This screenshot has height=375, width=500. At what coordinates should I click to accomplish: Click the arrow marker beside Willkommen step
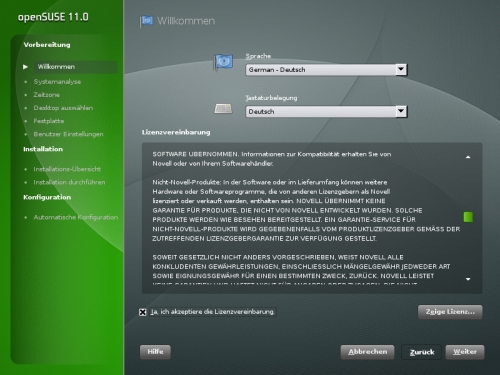click(25, 67)
